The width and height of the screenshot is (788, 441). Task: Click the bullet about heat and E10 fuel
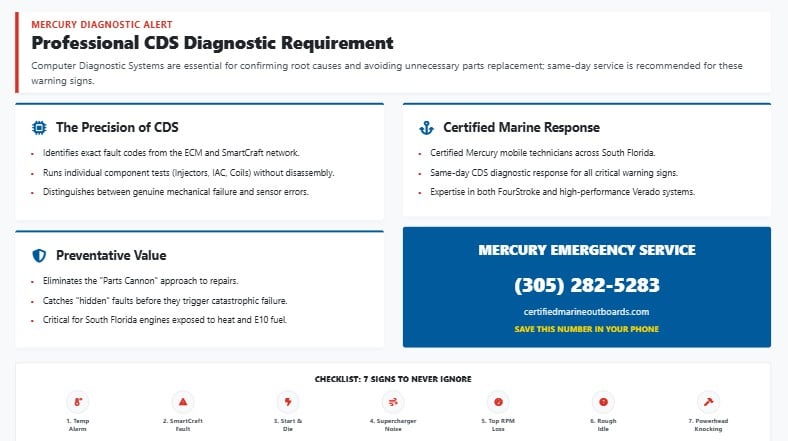[165, 320]
